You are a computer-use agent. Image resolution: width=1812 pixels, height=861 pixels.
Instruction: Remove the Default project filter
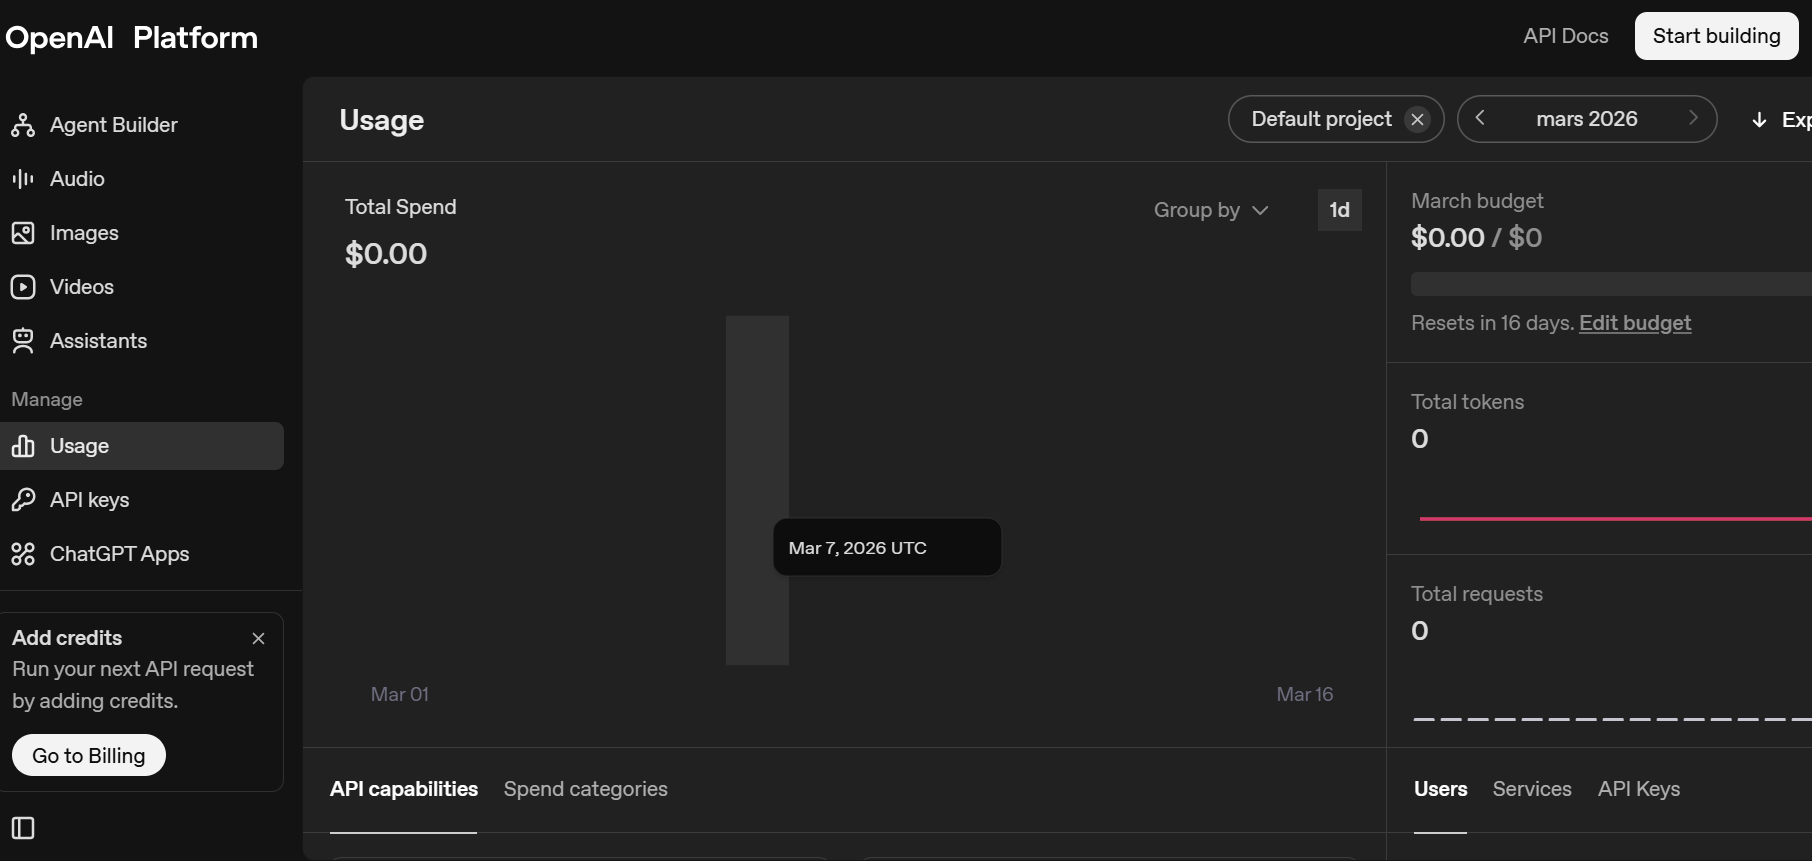(x=1417, y=120)
